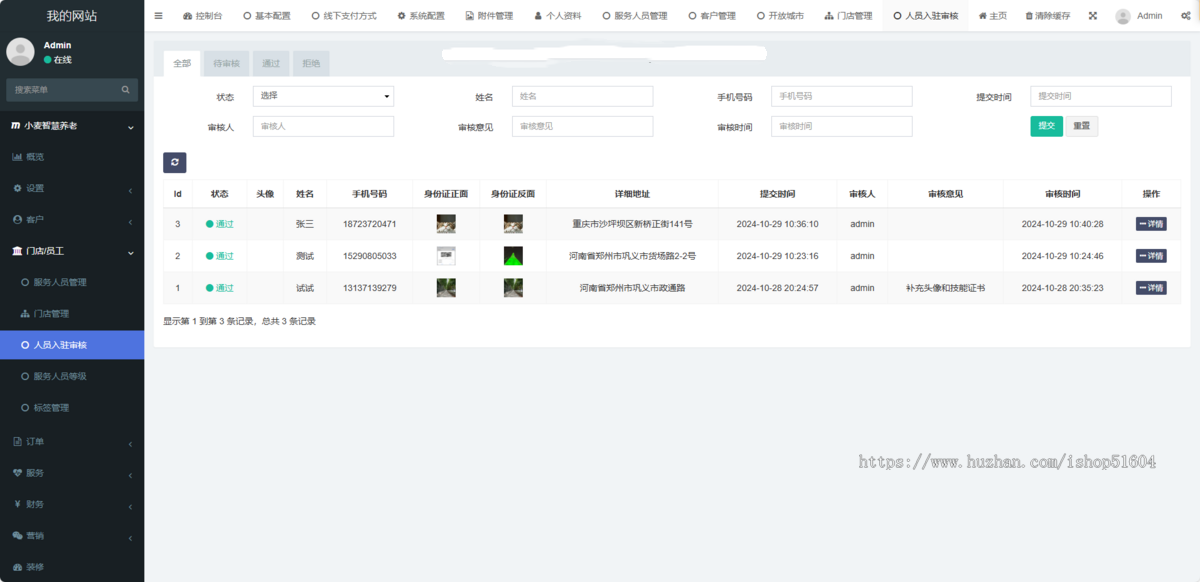Image resolution: width=1200 pixels, height=582 pixels.
Task: Click phone number 18723720471
Action: point(369,224)
